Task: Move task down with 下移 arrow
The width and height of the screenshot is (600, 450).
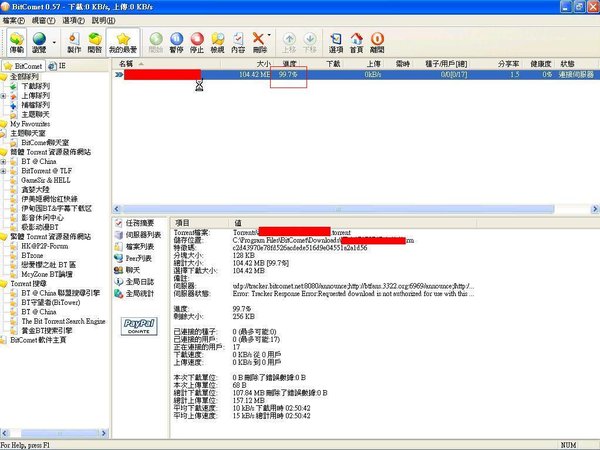Action: click(x=310, y=42)
